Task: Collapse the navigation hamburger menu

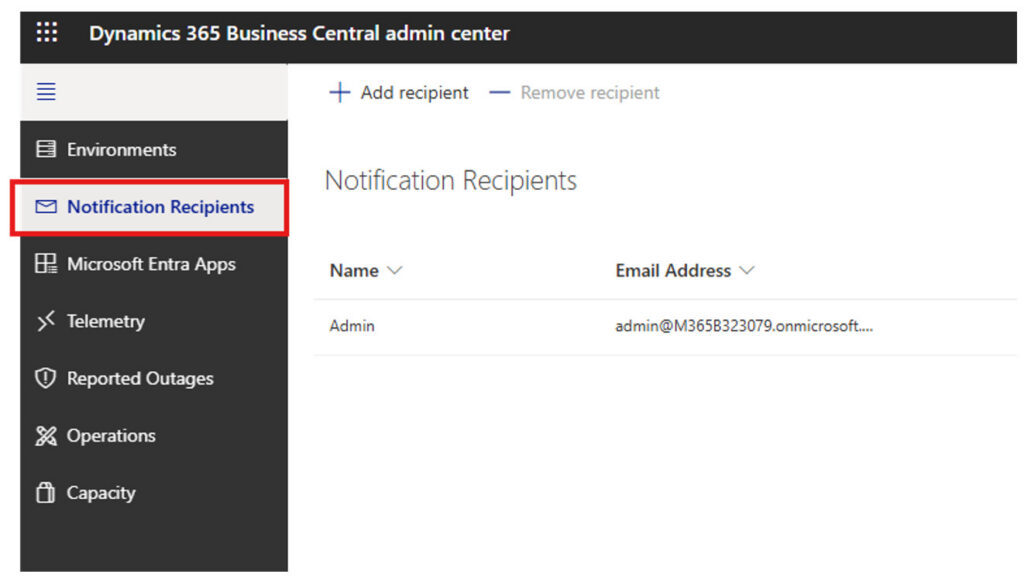Action: pos(46,91)
